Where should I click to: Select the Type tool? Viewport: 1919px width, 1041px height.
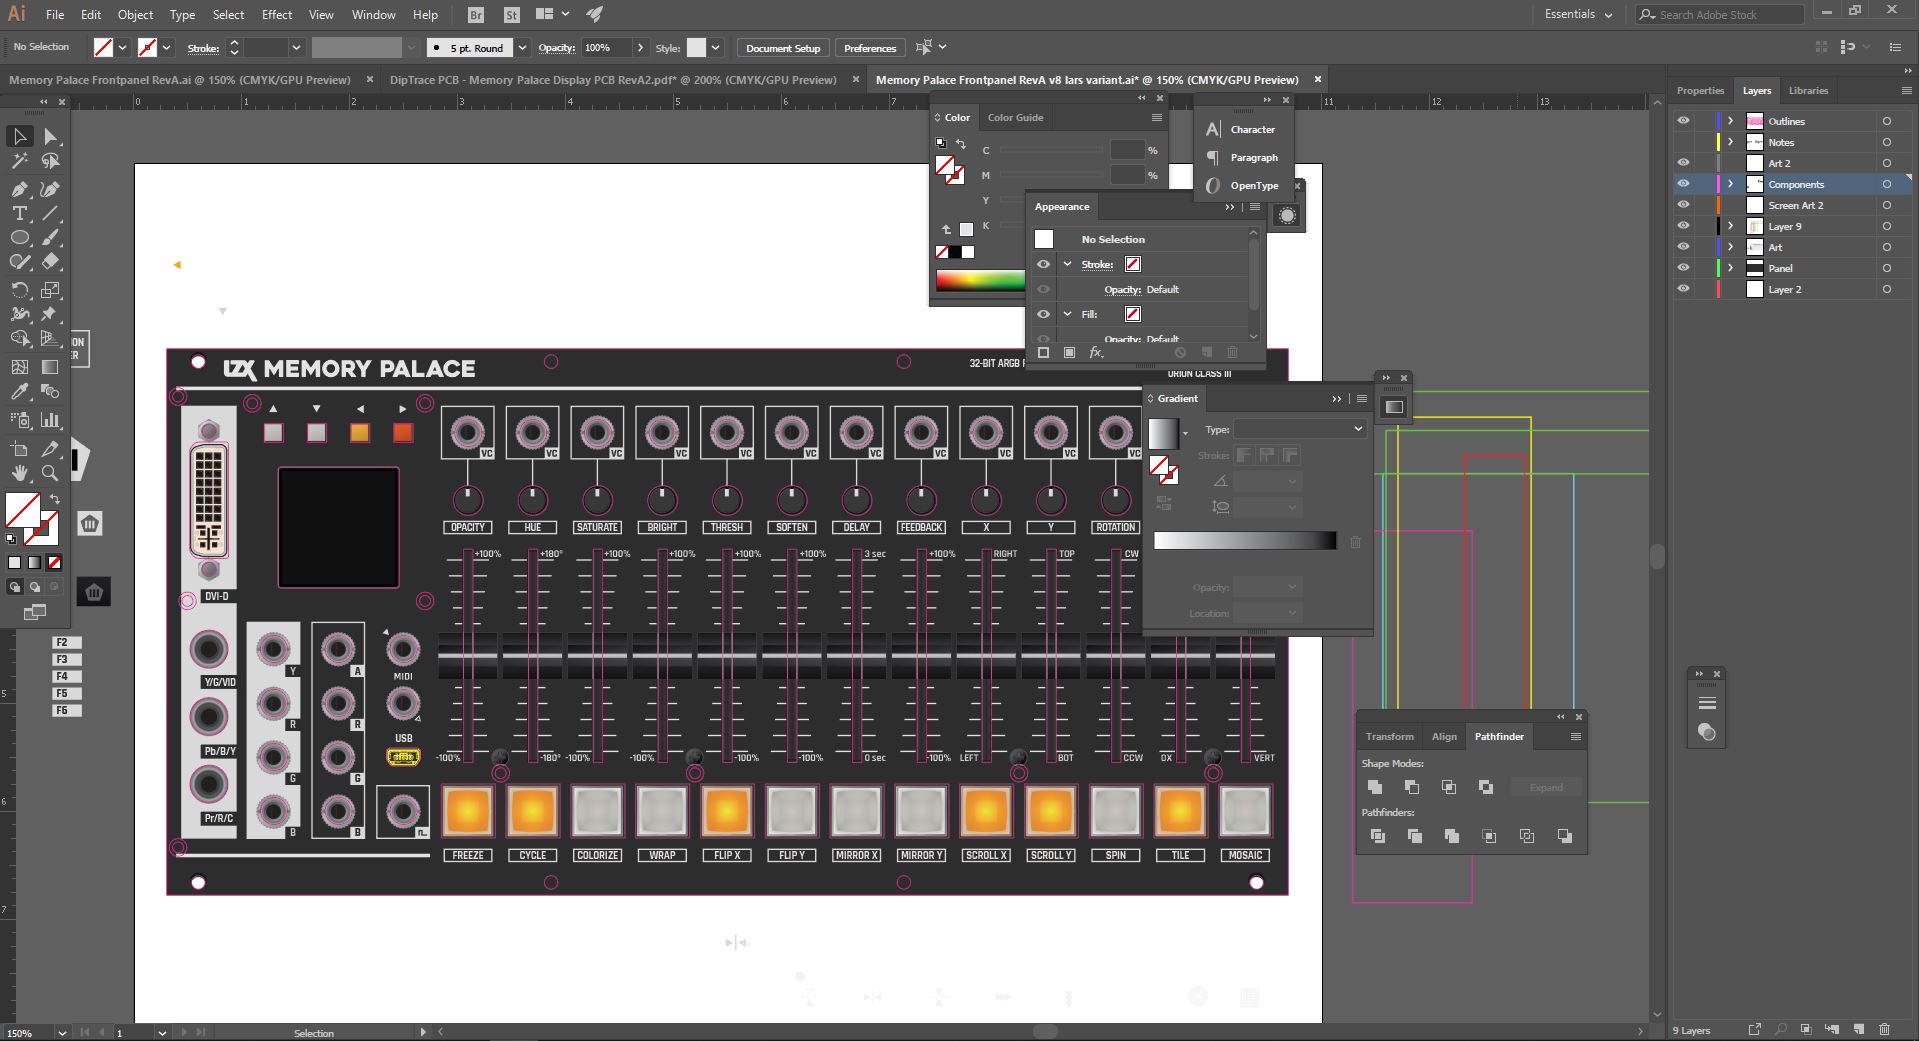pos(19,213)
